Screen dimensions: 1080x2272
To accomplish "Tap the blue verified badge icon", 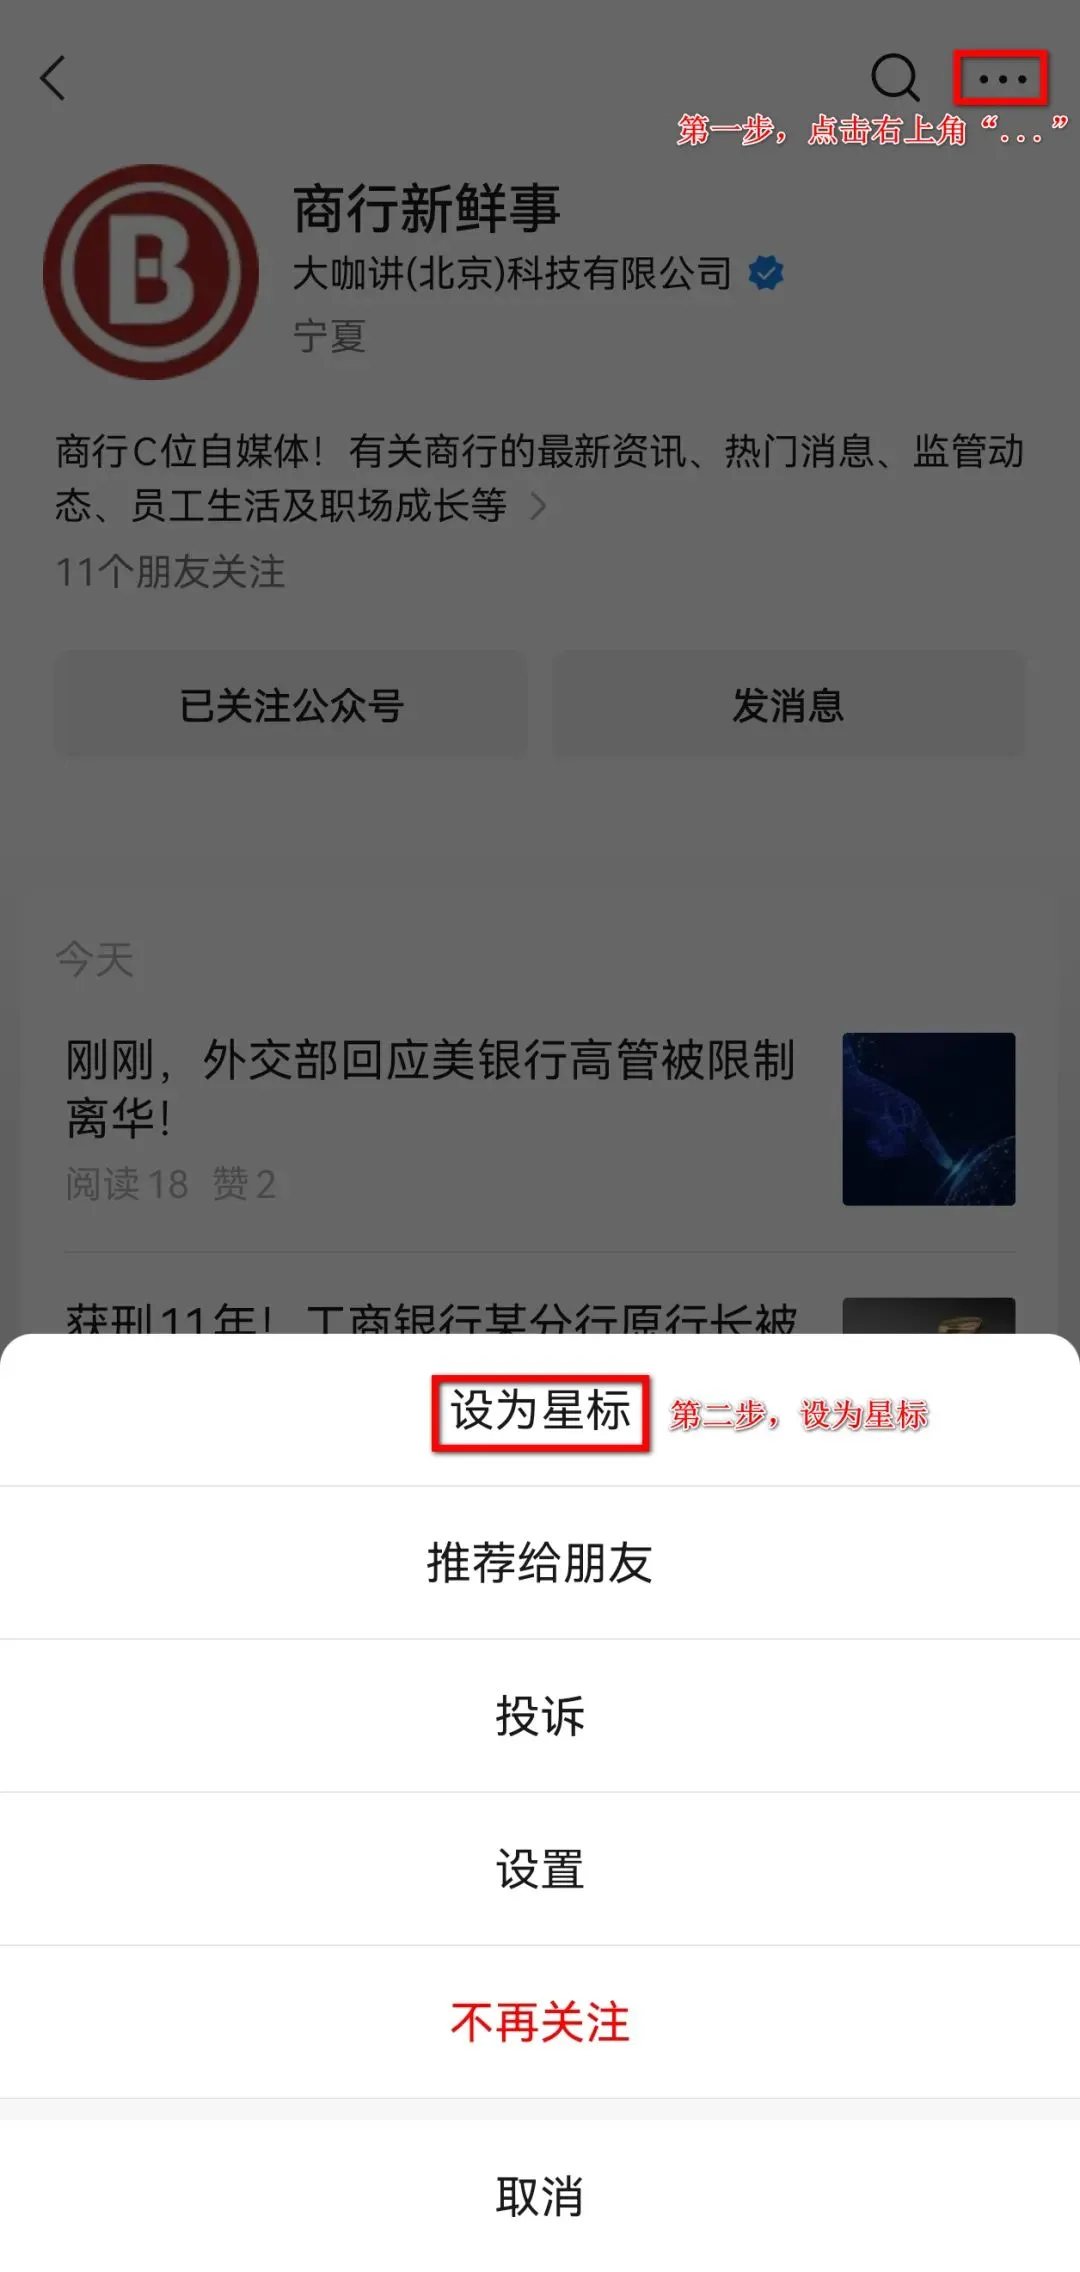I will point(766,273).
